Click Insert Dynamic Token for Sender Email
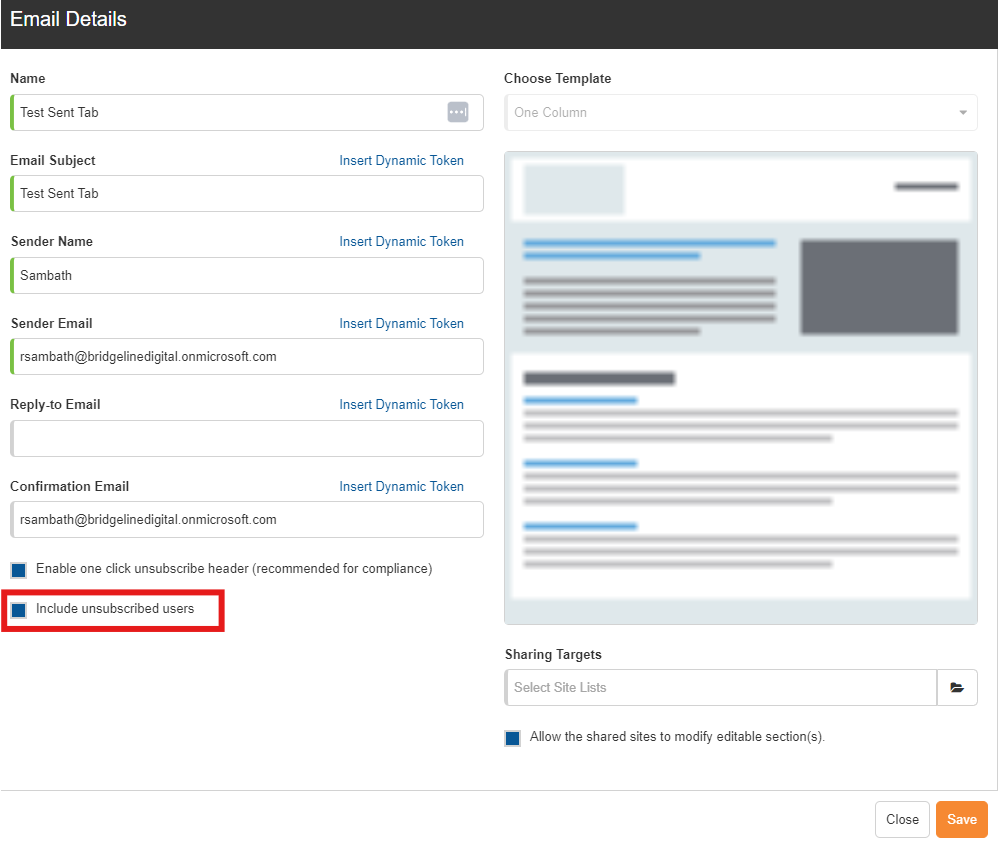Viewport: 998px width, 847px height. pos(401,323)
